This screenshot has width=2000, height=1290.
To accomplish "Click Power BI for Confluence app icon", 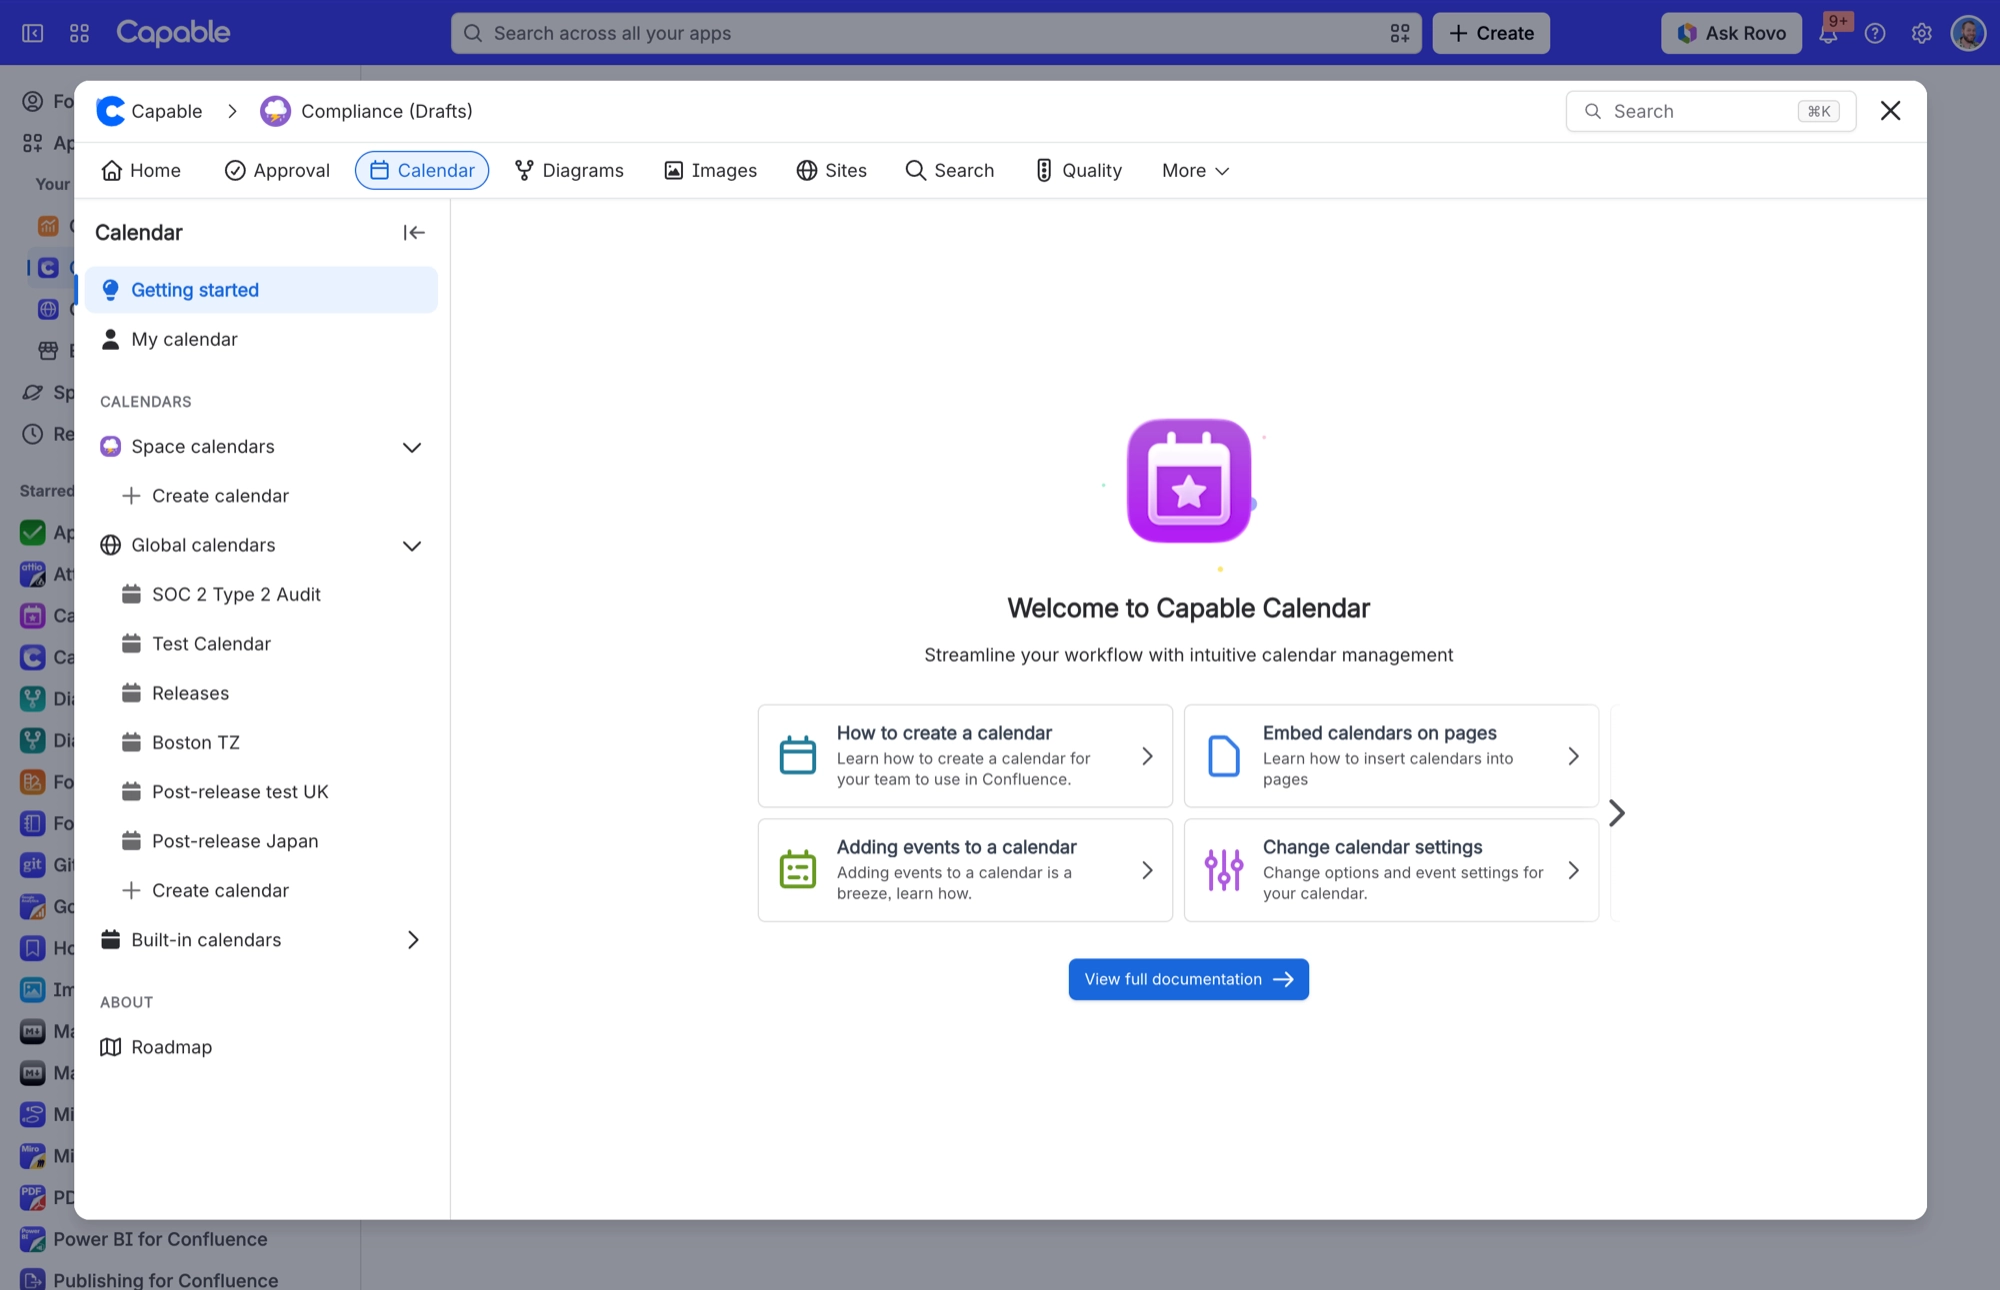I will [x=33, y=1239].
